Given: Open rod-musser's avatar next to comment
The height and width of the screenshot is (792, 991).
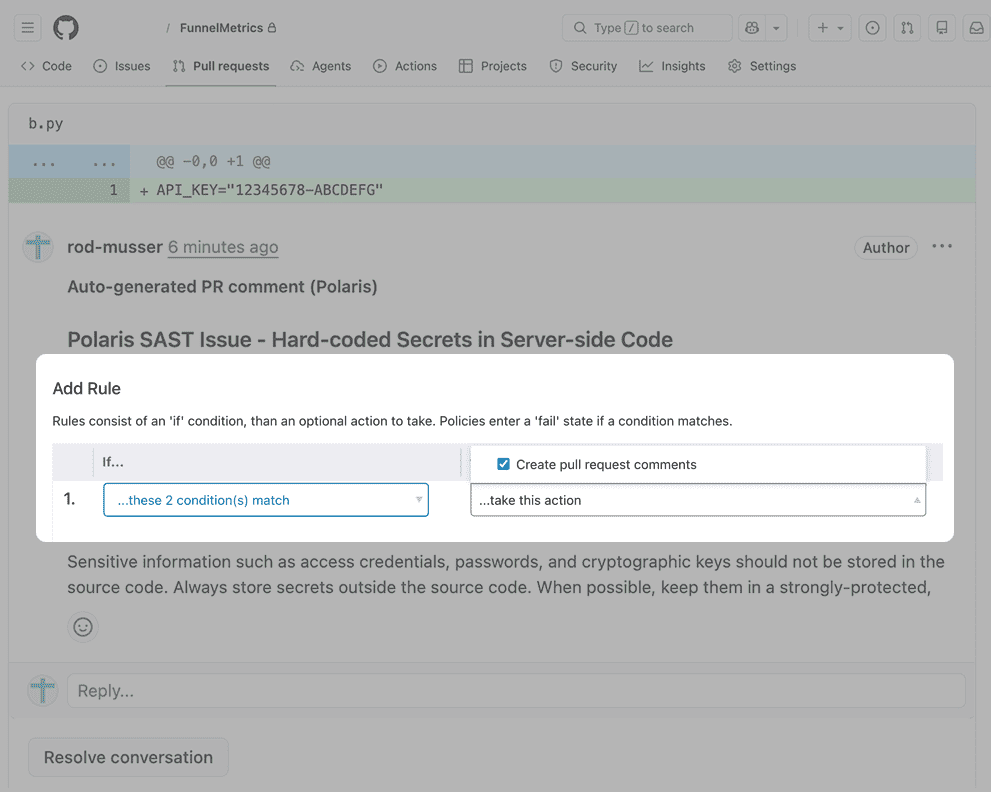Looking at the screenshot, I should 38,247.
